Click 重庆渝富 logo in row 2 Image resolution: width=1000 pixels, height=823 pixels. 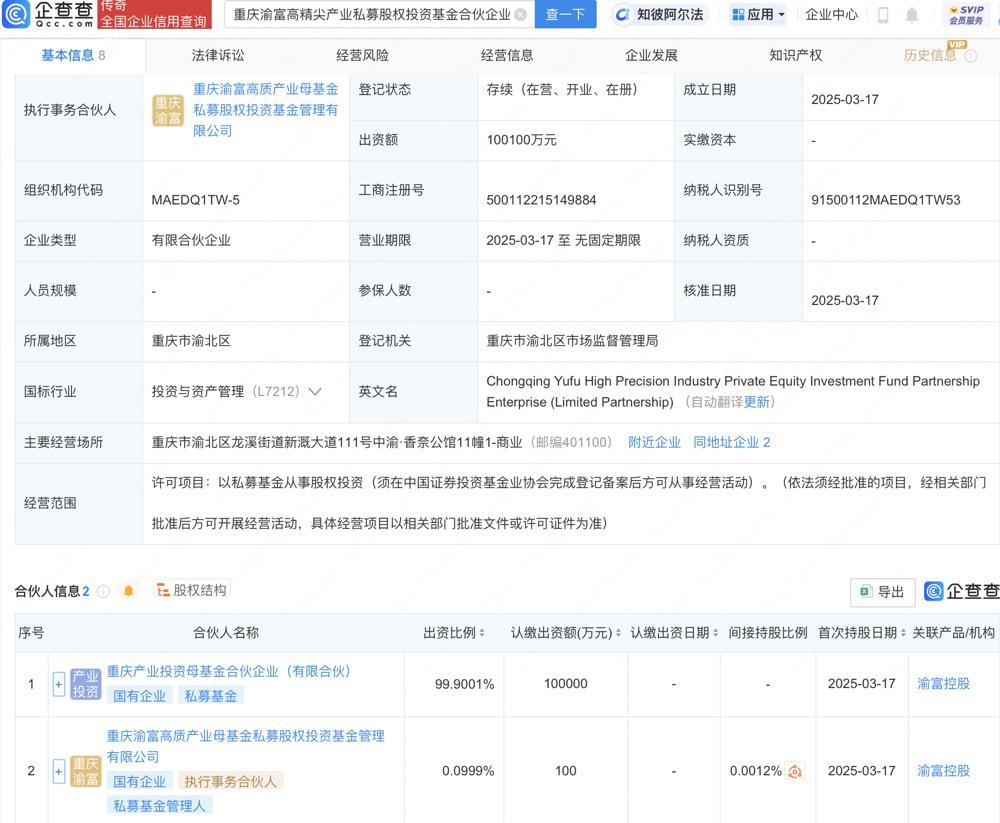tap(85, 771)
